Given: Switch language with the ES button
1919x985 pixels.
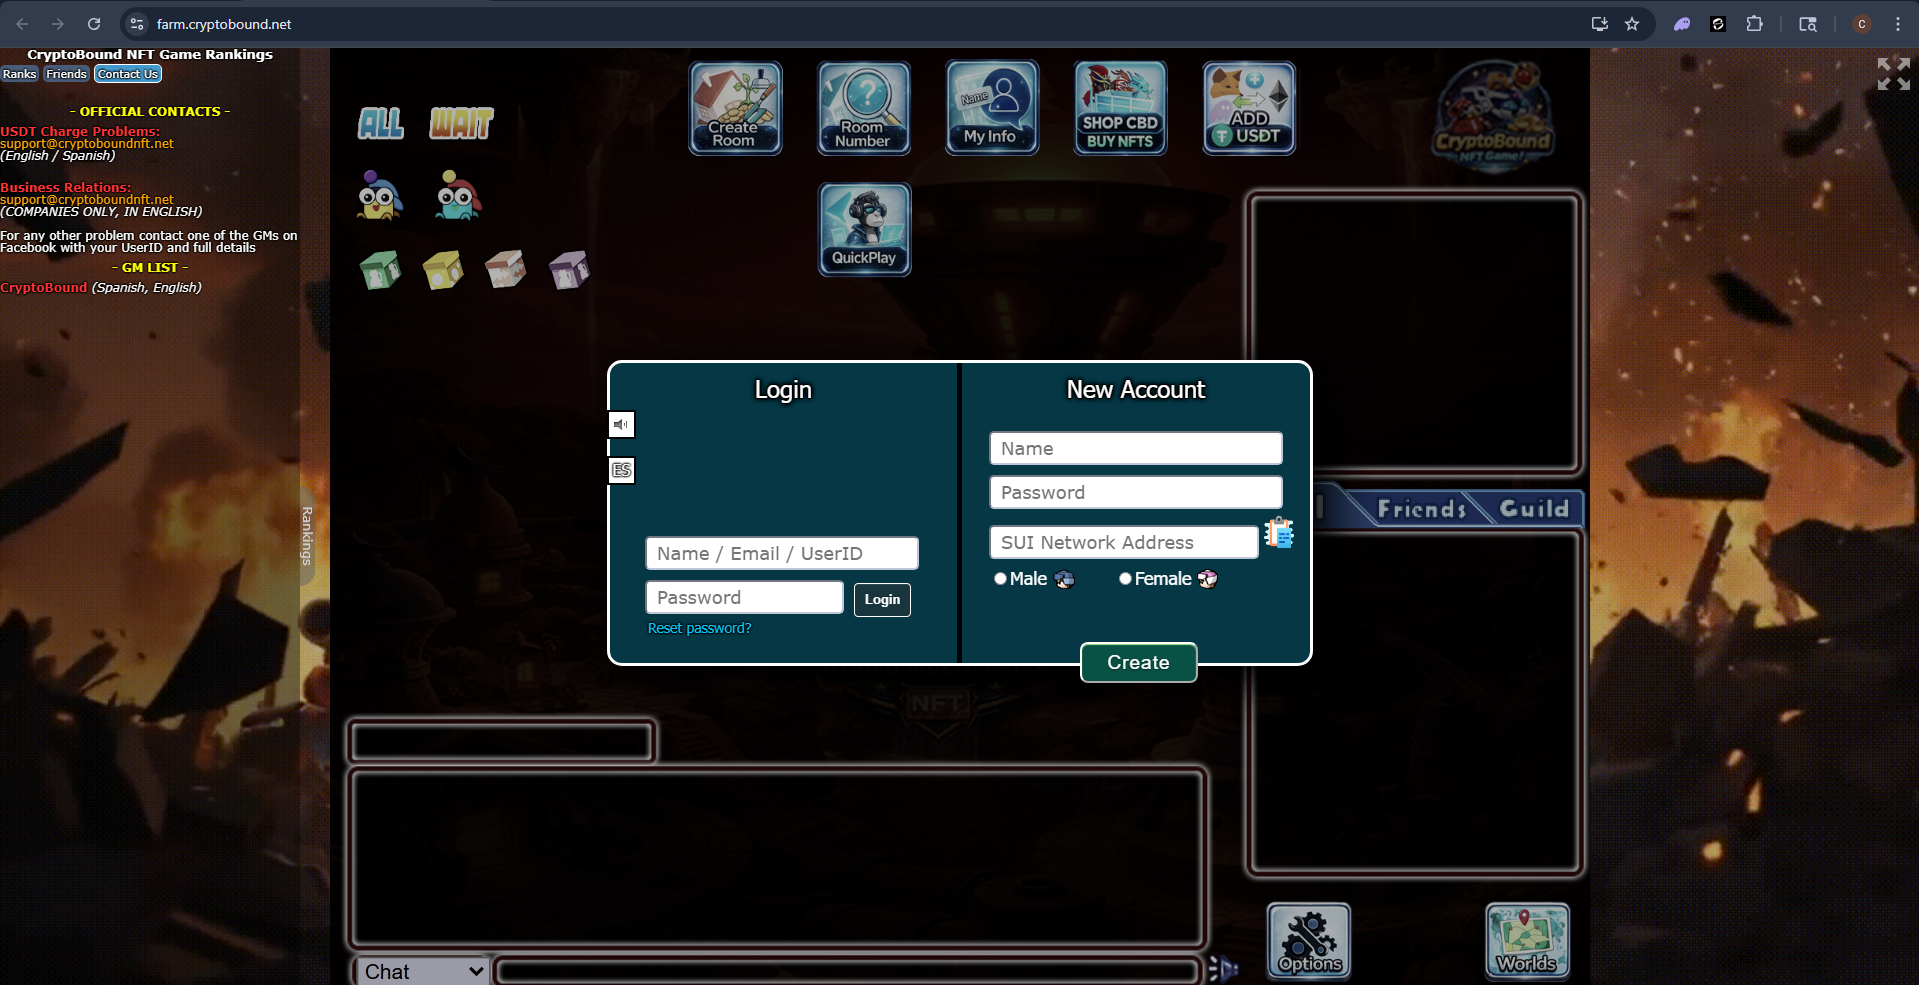Looking at the screenshot, I should click(x=621, y=470).
